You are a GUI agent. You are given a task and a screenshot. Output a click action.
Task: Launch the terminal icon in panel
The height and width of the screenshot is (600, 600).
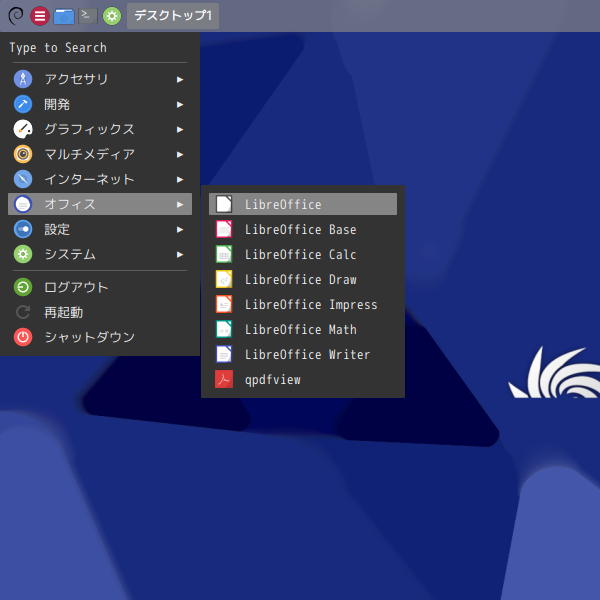tap(88, 16)
